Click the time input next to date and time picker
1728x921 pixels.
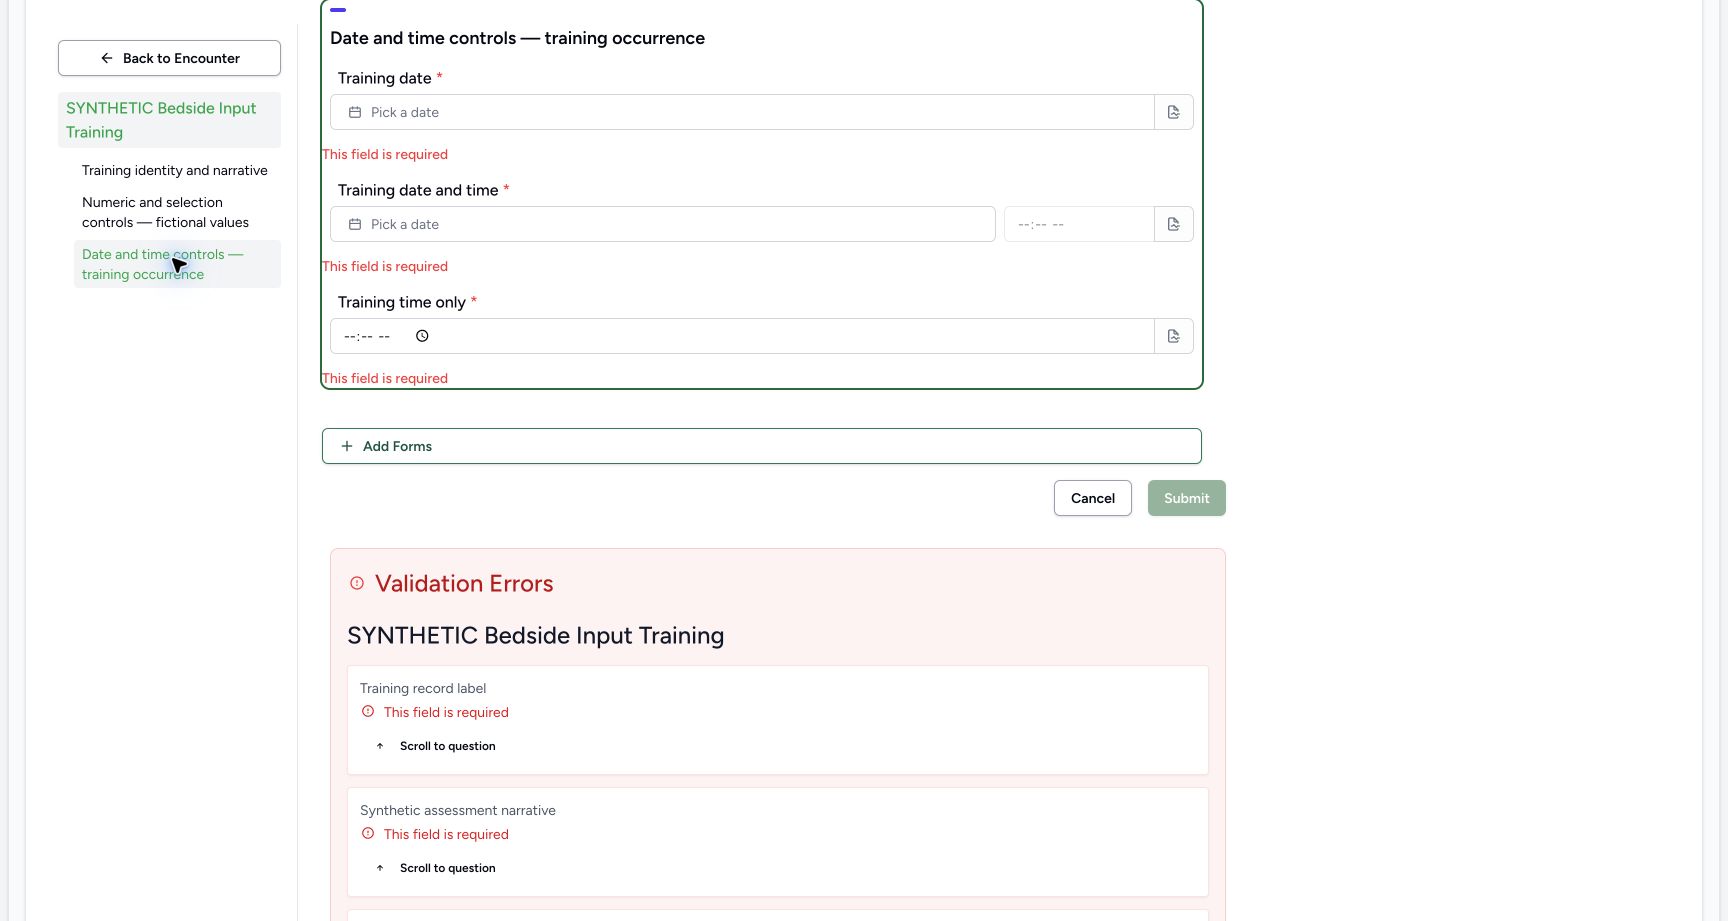1079,224
